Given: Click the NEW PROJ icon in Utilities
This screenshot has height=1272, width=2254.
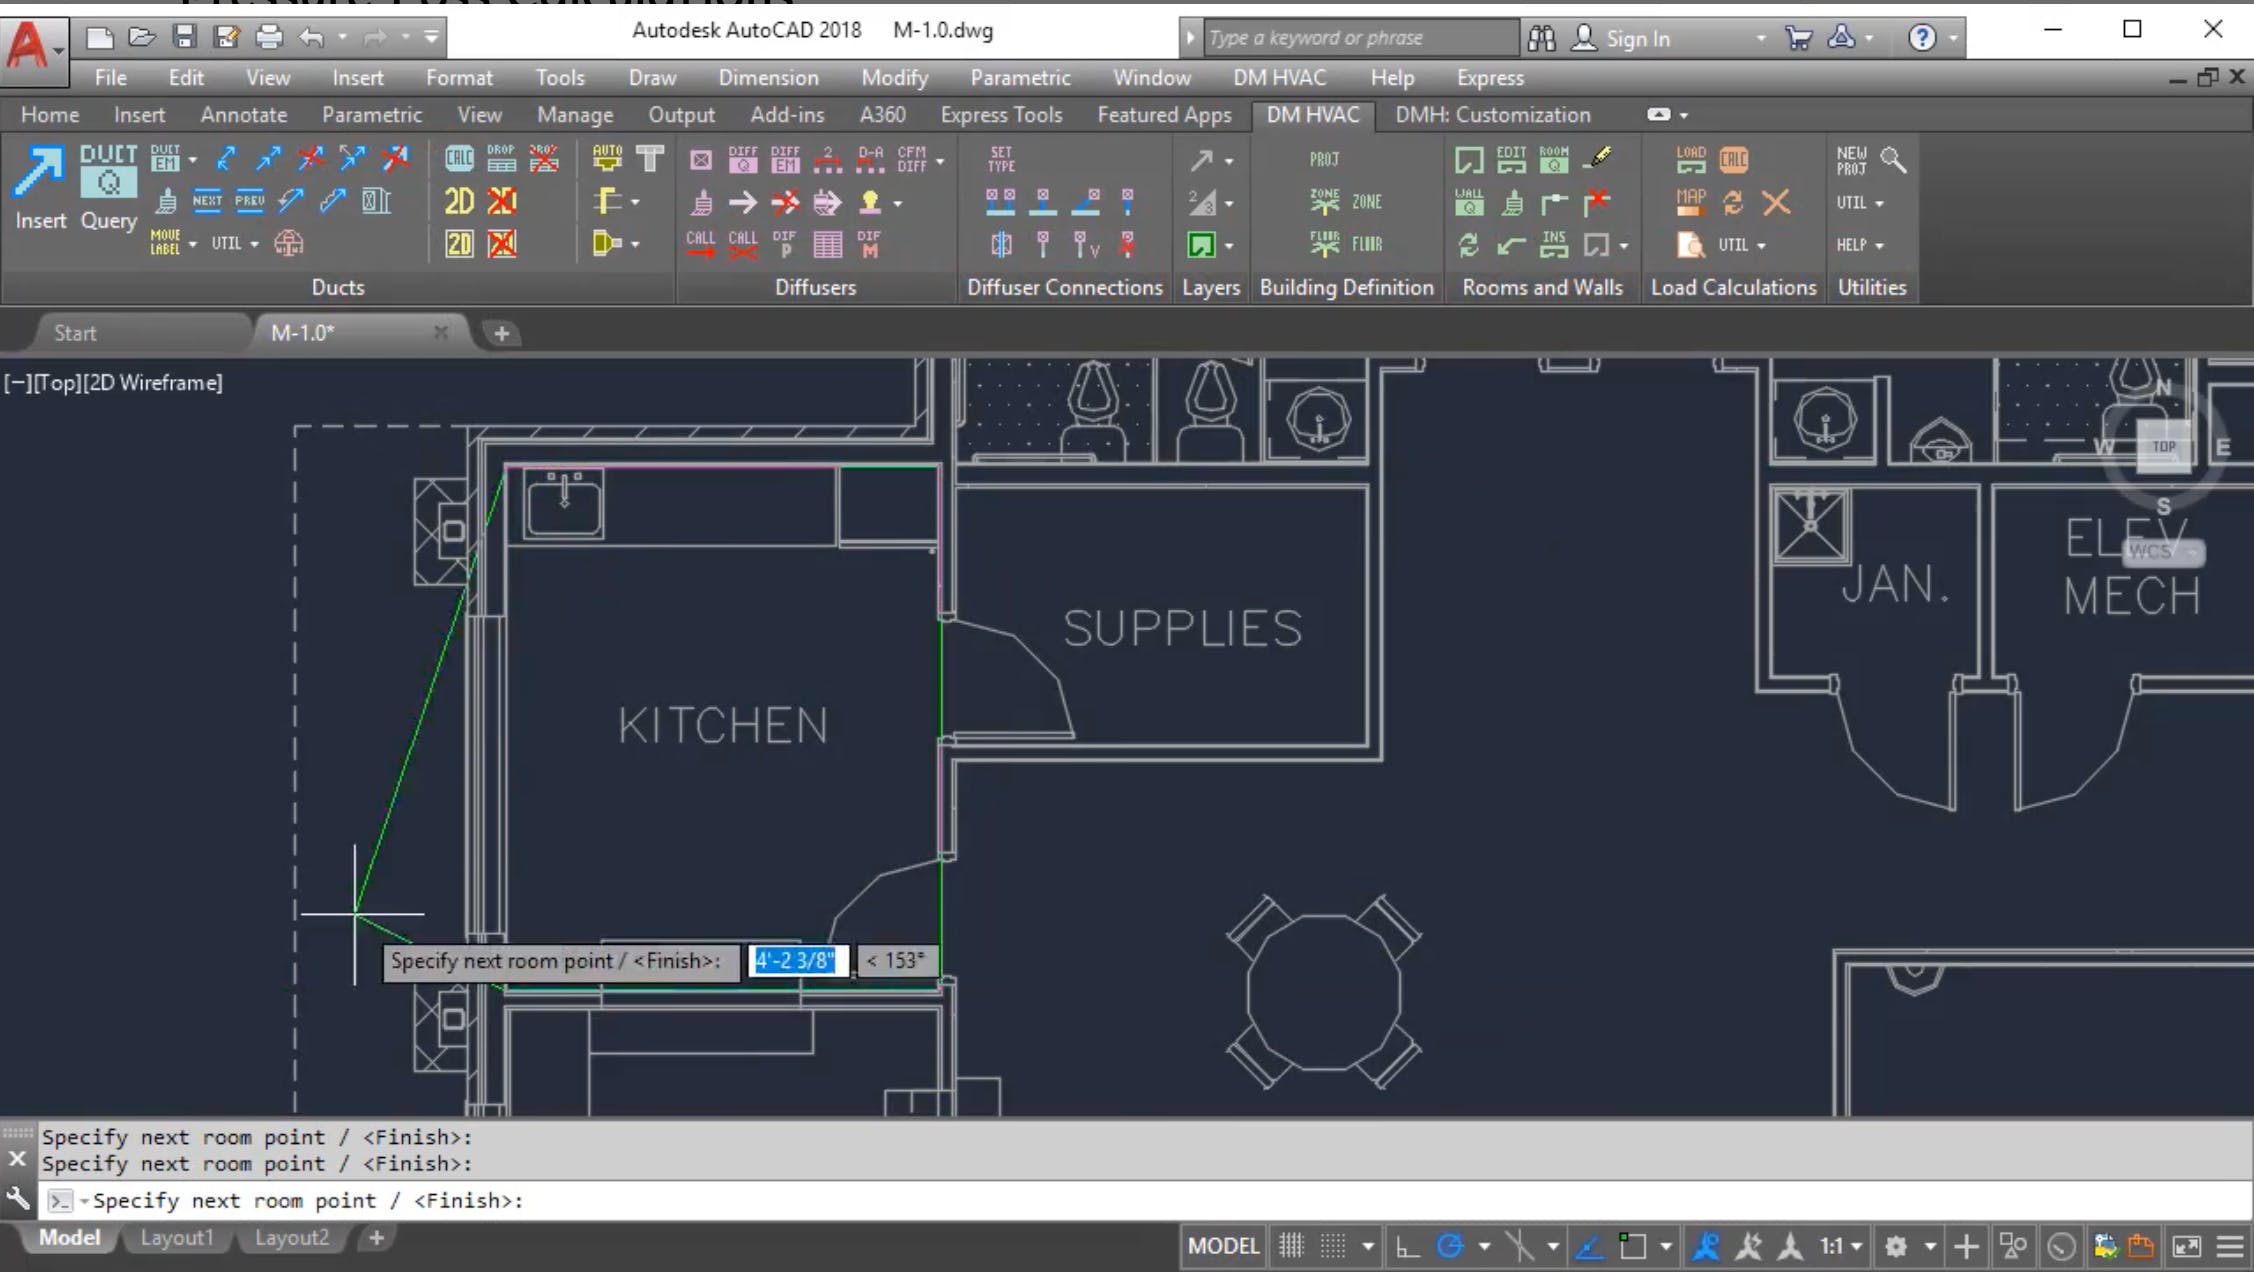Looking at the screenshot, I should pos(1853,160).
